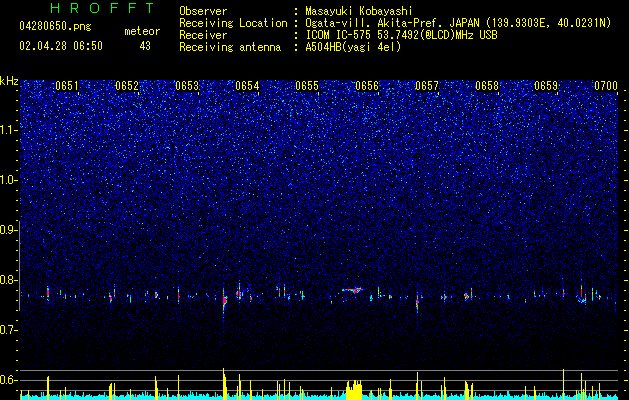Screen dimensions: 629x400
Task: Click time marker 0659
Action: pos(546,86)
